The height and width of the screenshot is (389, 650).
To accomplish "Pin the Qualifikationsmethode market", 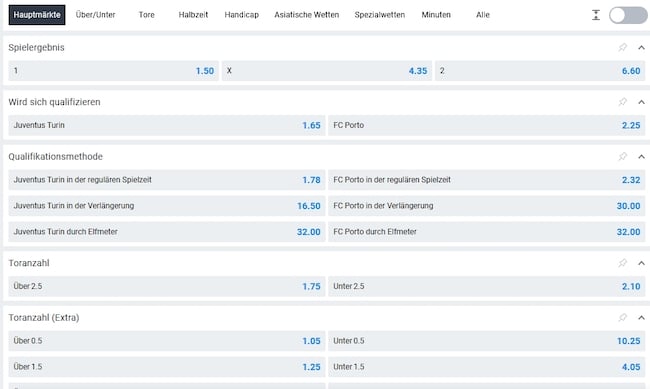I will click(622, 157).
